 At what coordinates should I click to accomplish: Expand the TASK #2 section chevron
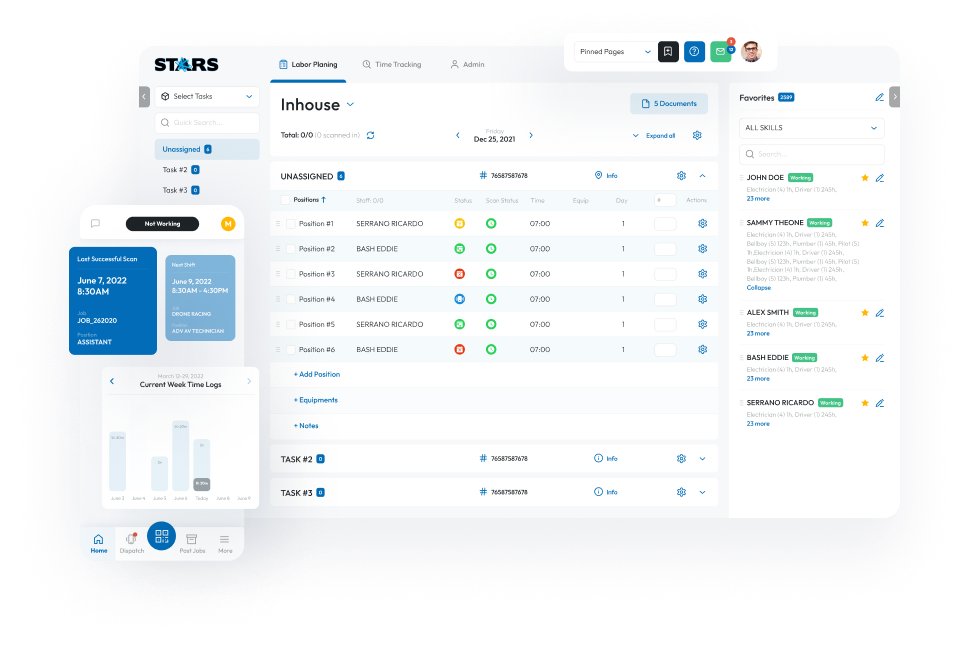click(702, 458)
